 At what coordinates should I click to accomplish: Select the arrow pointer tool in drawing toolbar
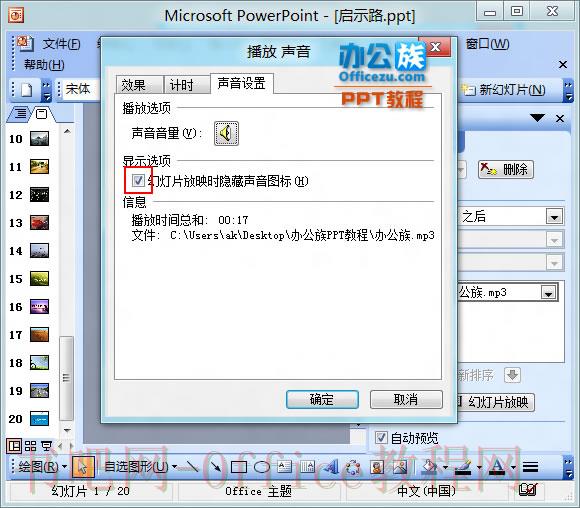coord(83,467)
